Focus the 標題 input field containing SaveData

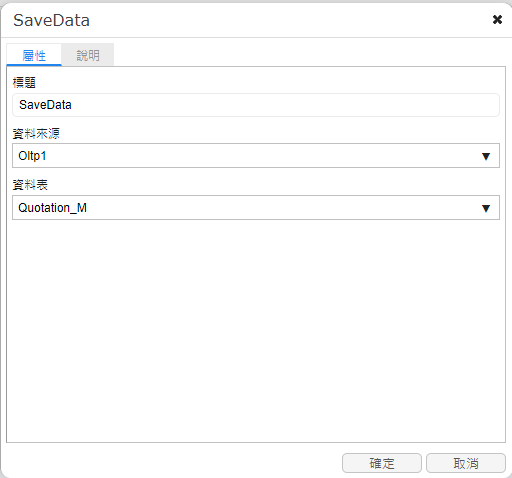click(x=256, y=105)
